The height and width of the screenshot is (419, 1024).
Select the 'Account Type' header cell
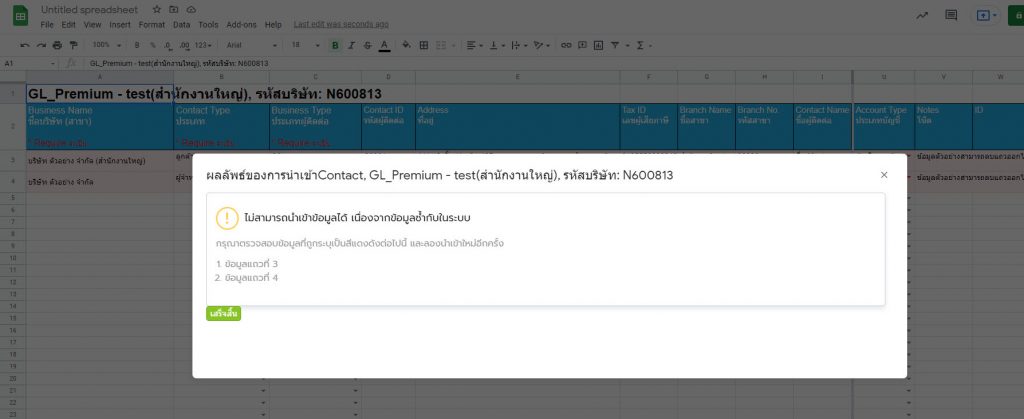pyautogui.click(x=884, y=126)
